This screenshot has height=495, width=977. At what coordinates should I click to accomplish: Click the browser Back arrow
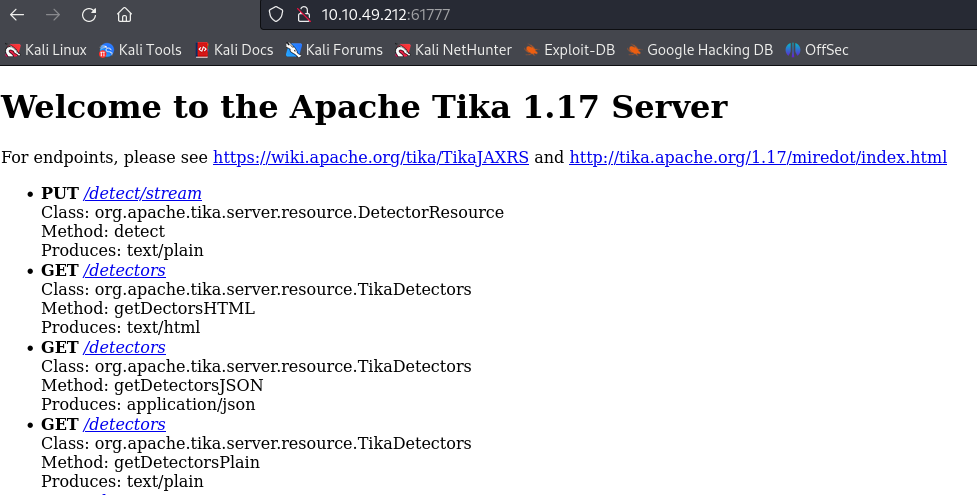[x=17, y=14]
